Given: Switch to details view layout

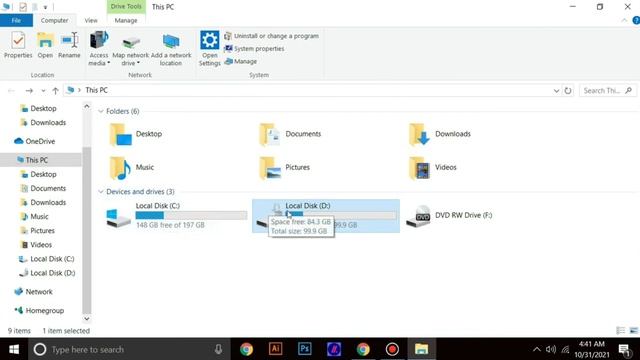Looking at the screenshot, I should 620,331.
